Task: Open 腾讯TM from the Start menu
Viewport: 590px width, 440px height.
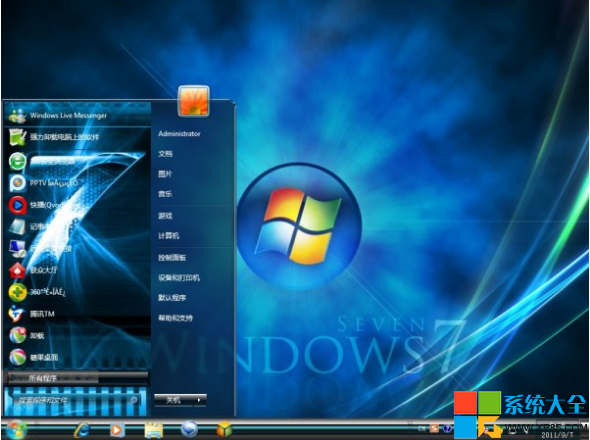Action: pos(77,314)
